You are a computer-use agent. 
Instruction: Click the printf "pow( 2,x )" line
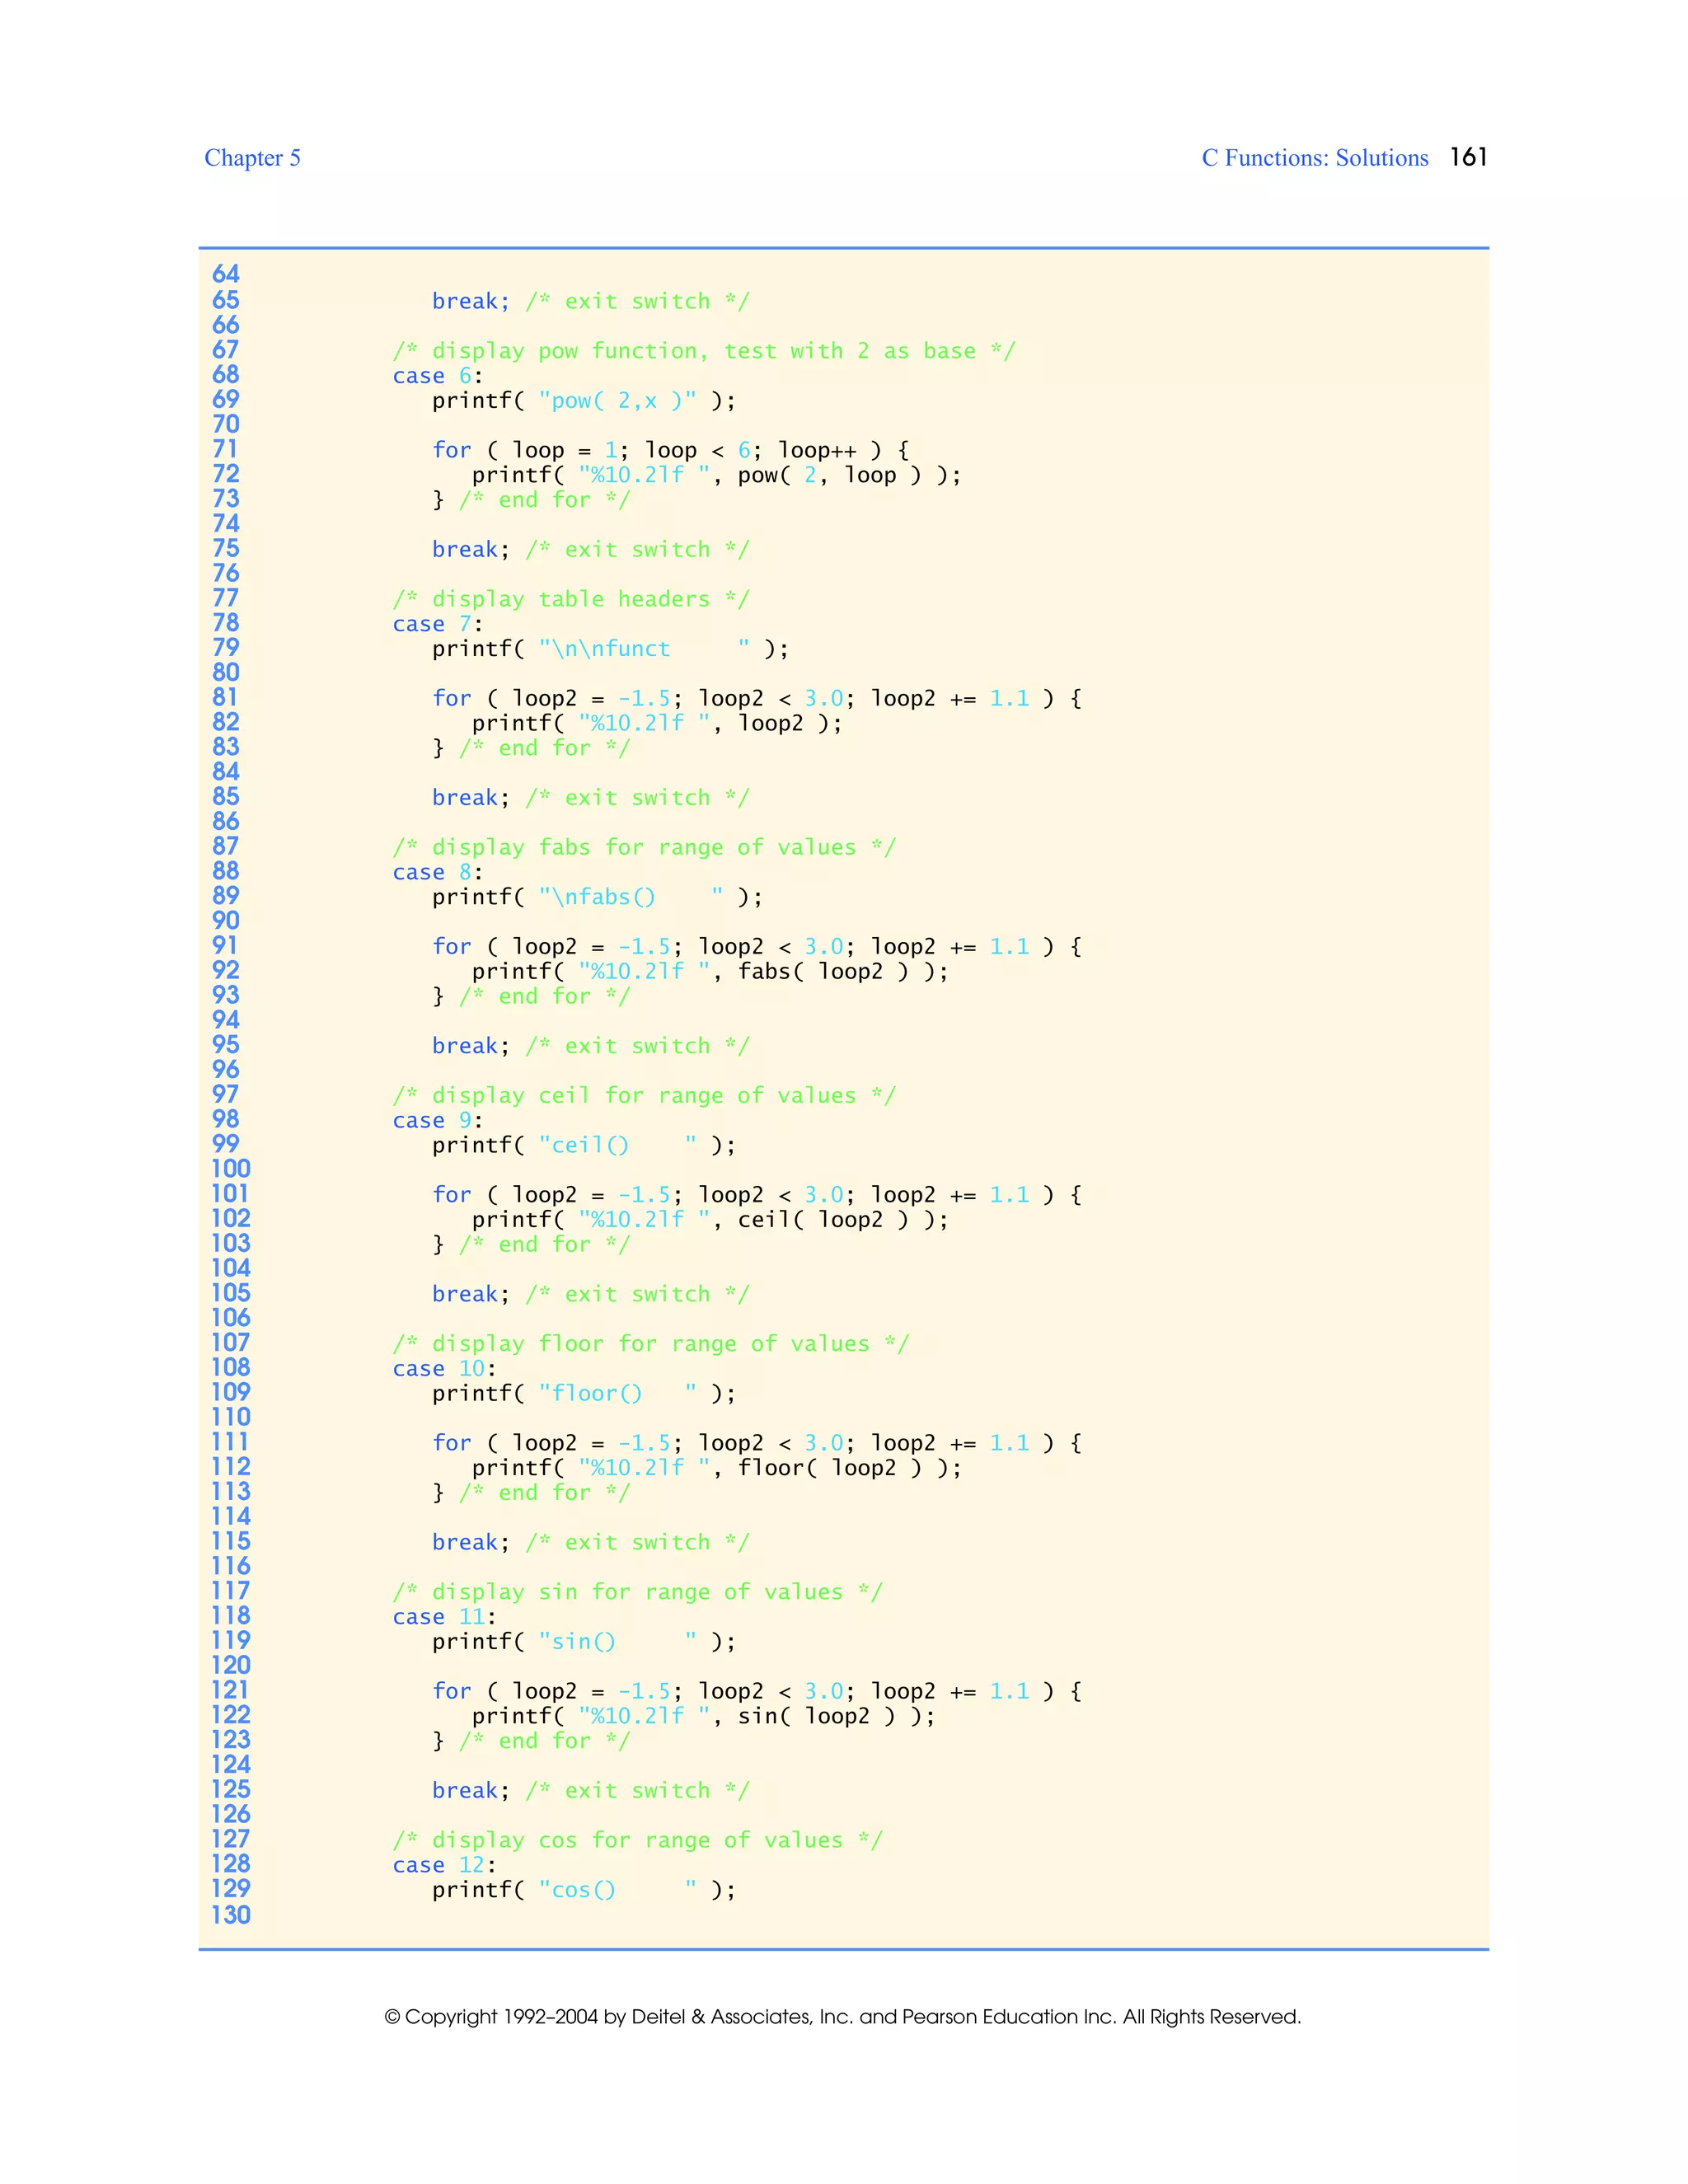click(584, 401)
